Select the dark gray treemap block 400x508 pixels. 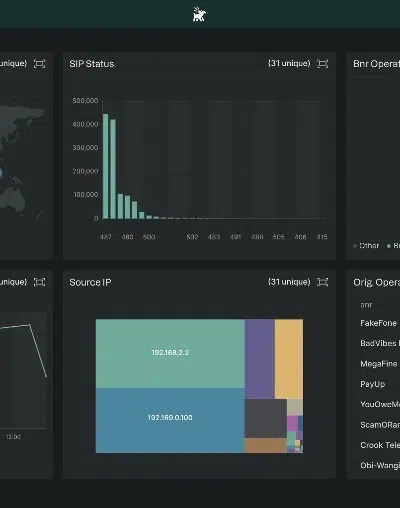[266, 418]
